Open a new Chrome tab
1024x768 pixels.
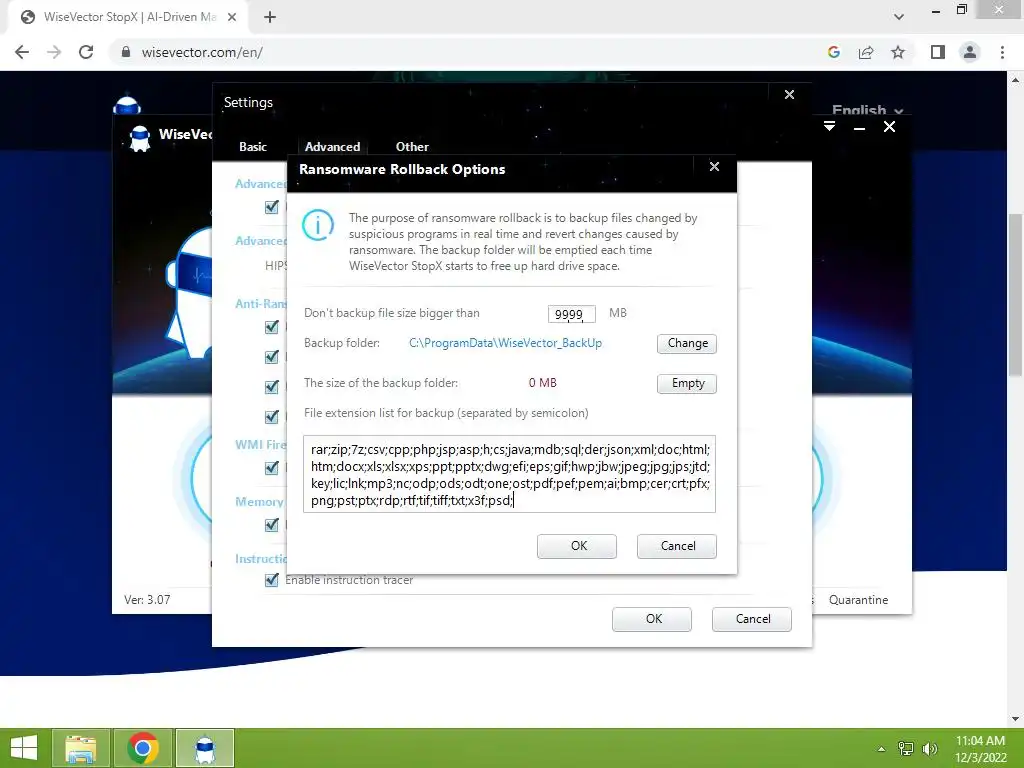click(270, 17)
